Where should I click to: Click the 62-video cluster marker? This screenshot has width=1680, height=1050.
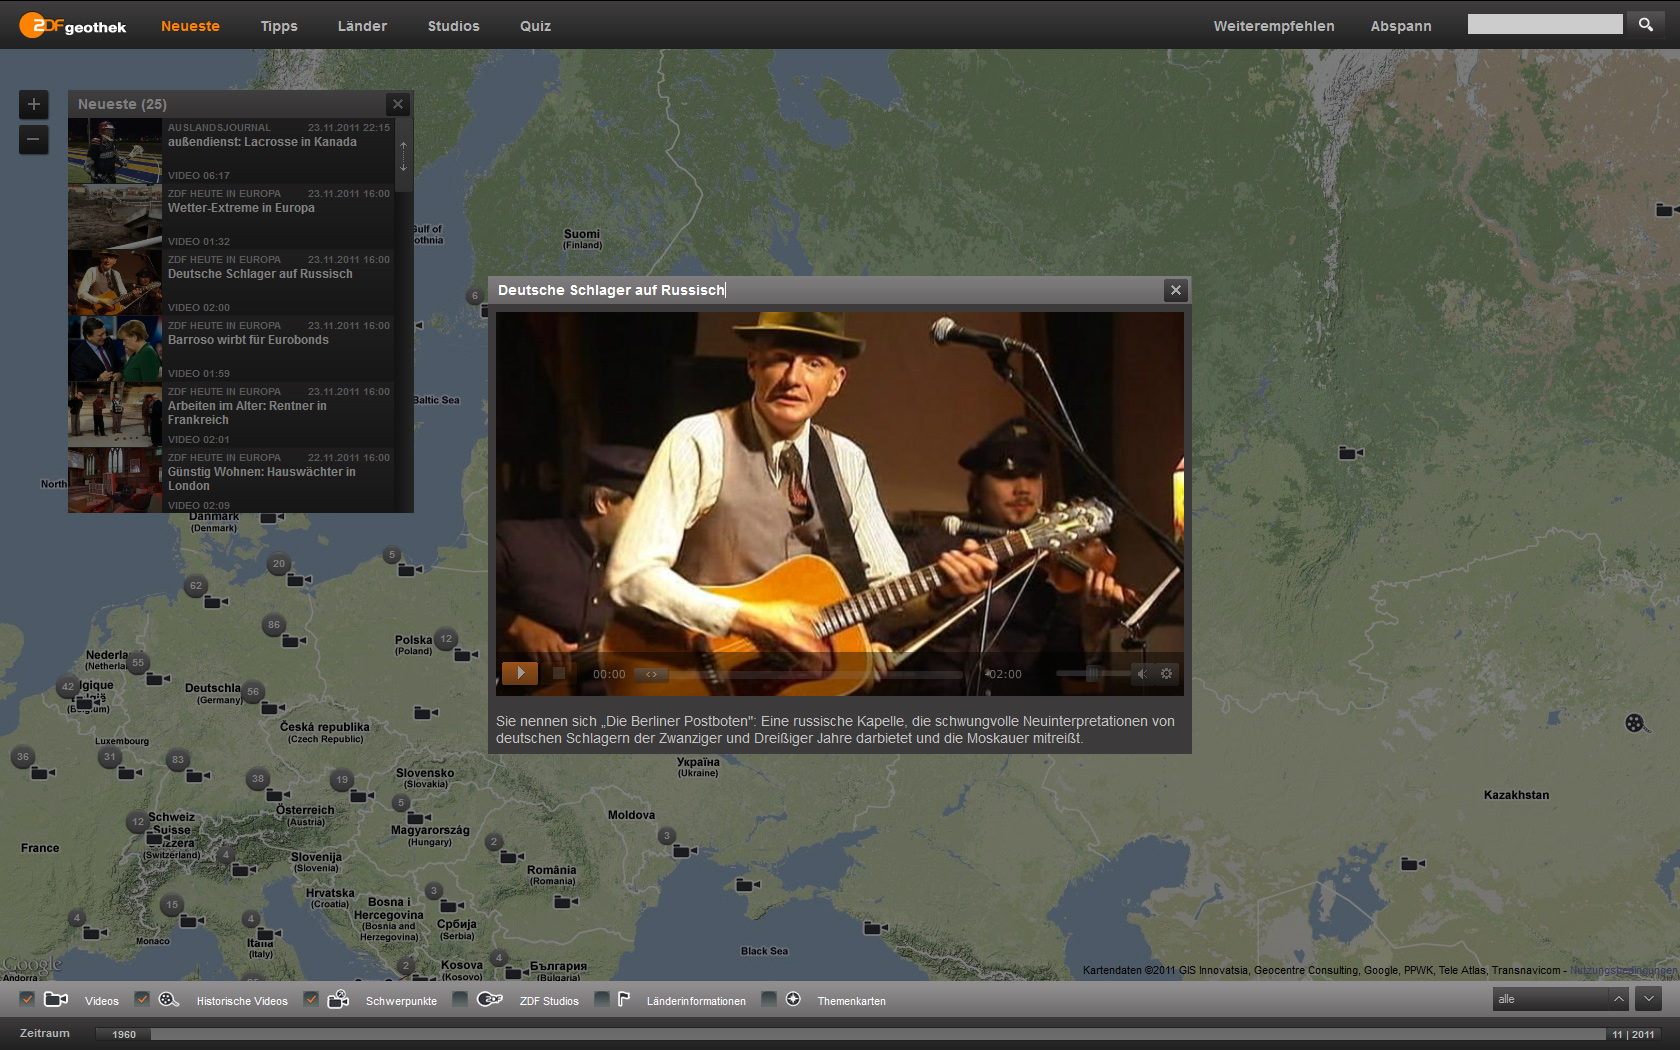196,586
